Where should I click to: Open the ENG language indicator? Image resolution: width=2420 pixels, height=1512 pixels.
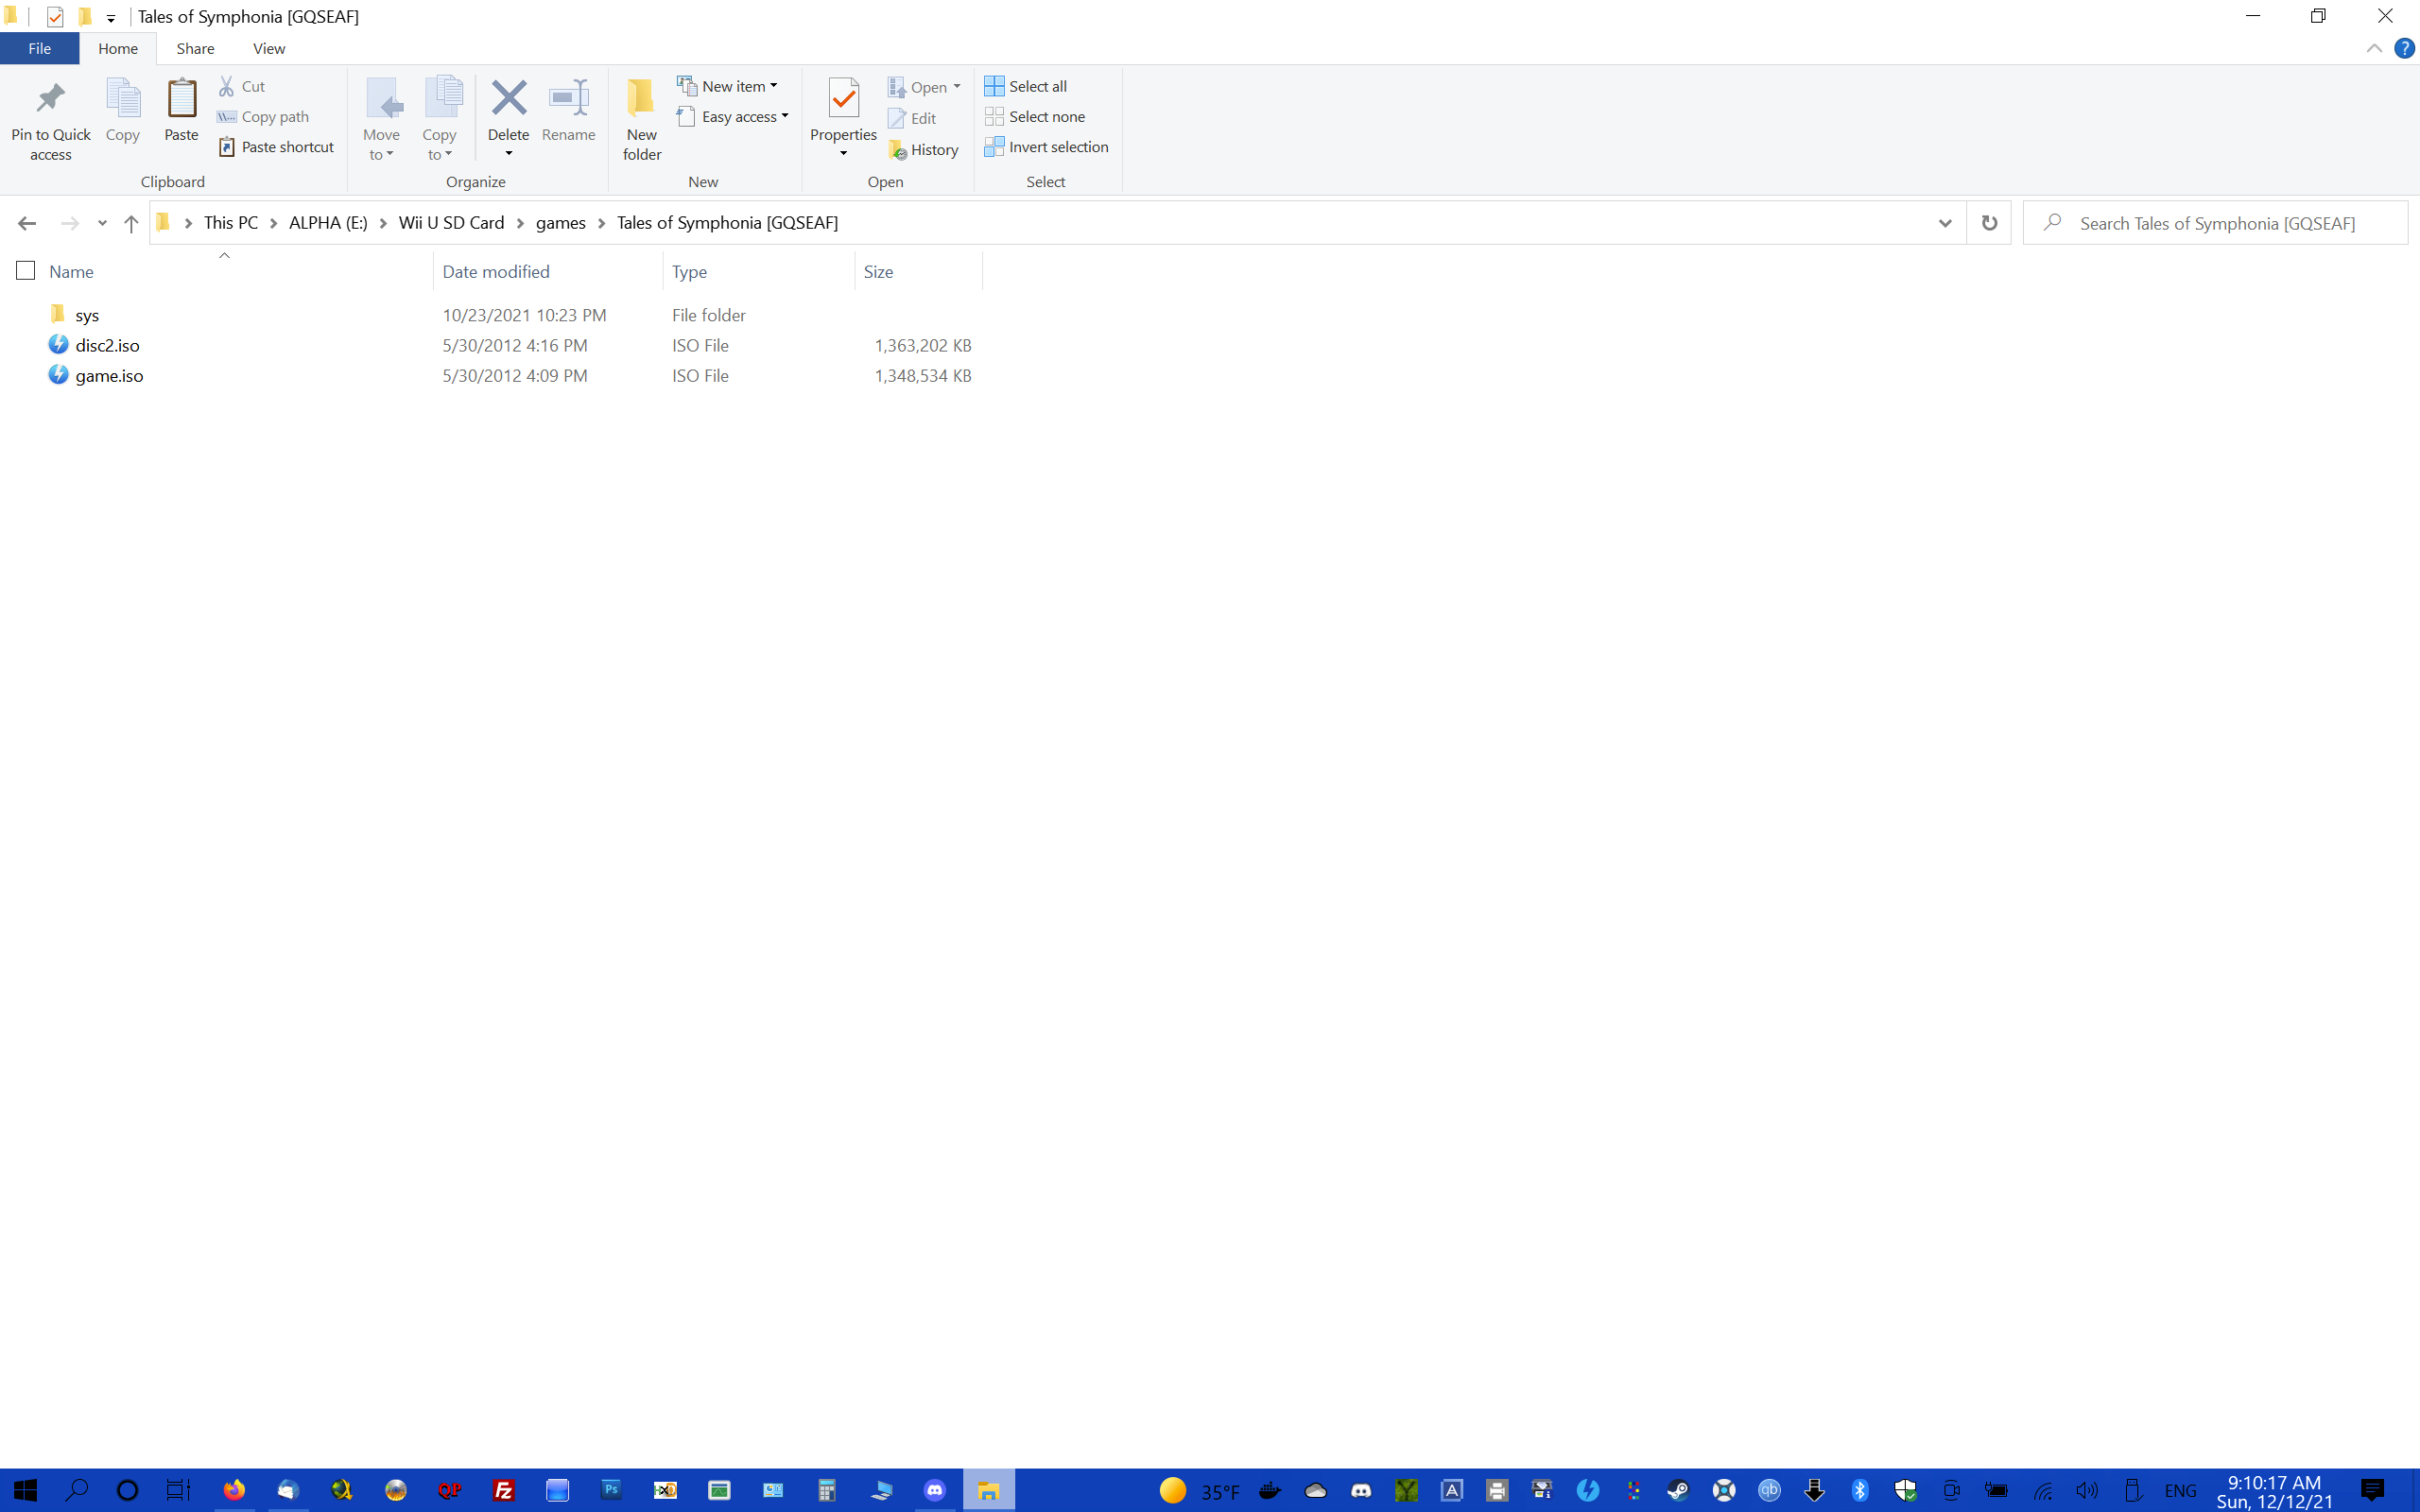pos(2180,1491)
